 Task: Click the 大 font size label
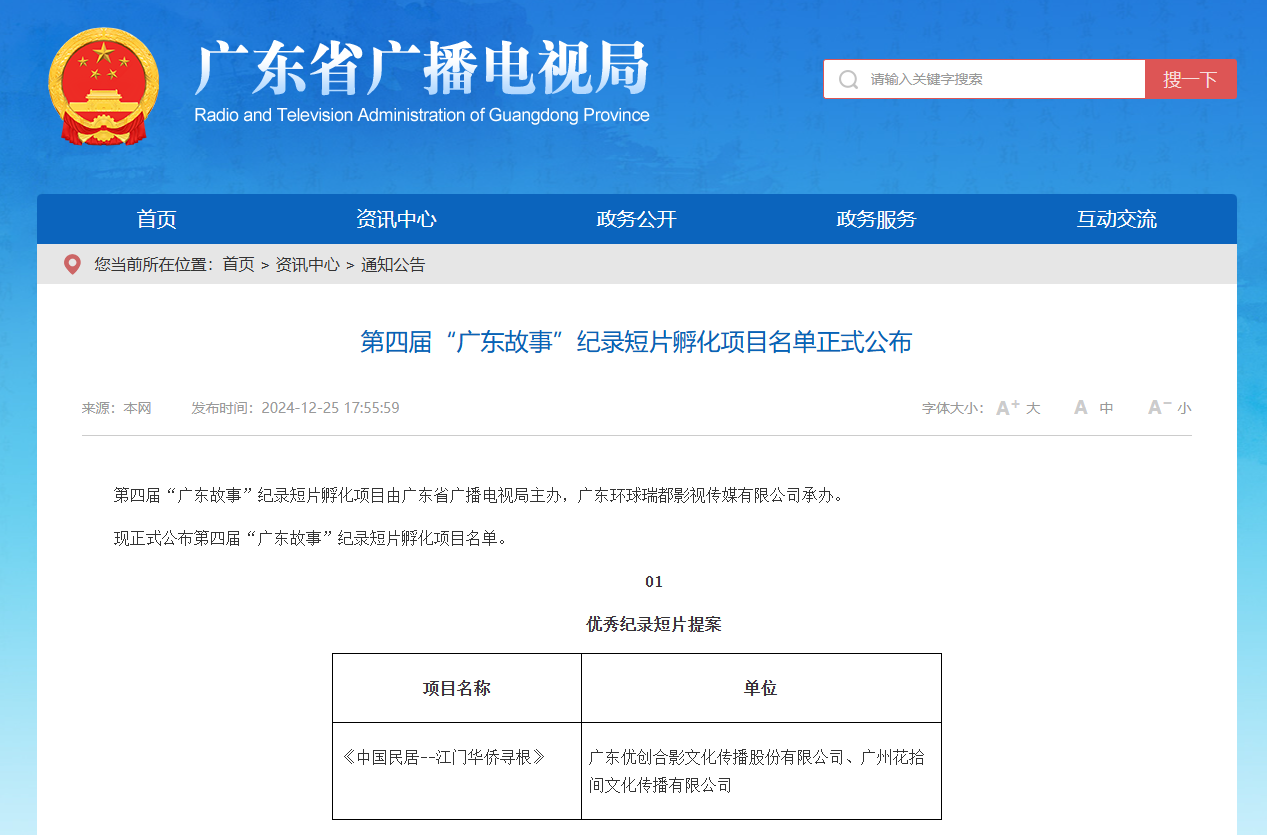(1033, 408)
